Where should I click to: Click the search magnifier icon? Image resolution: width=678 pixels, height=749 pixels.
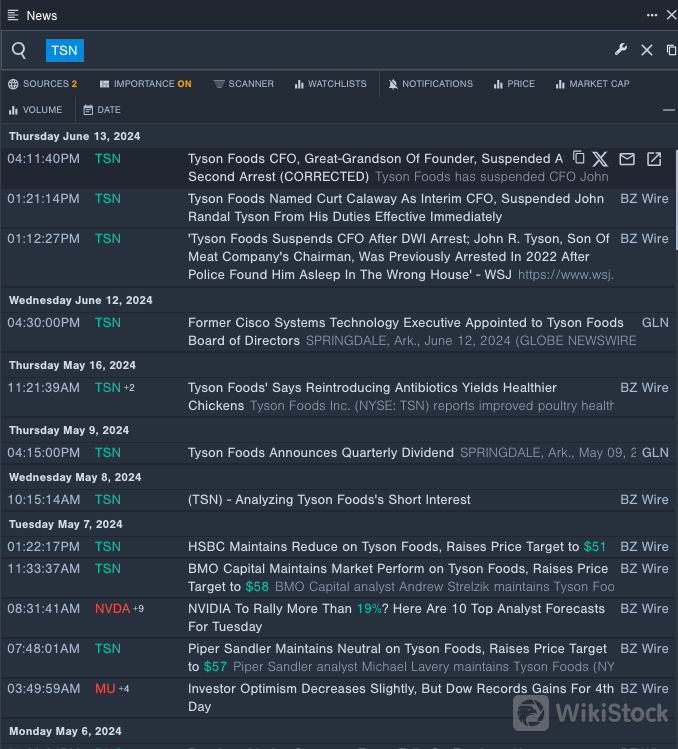pyautogui.click(x=19, y=50)
